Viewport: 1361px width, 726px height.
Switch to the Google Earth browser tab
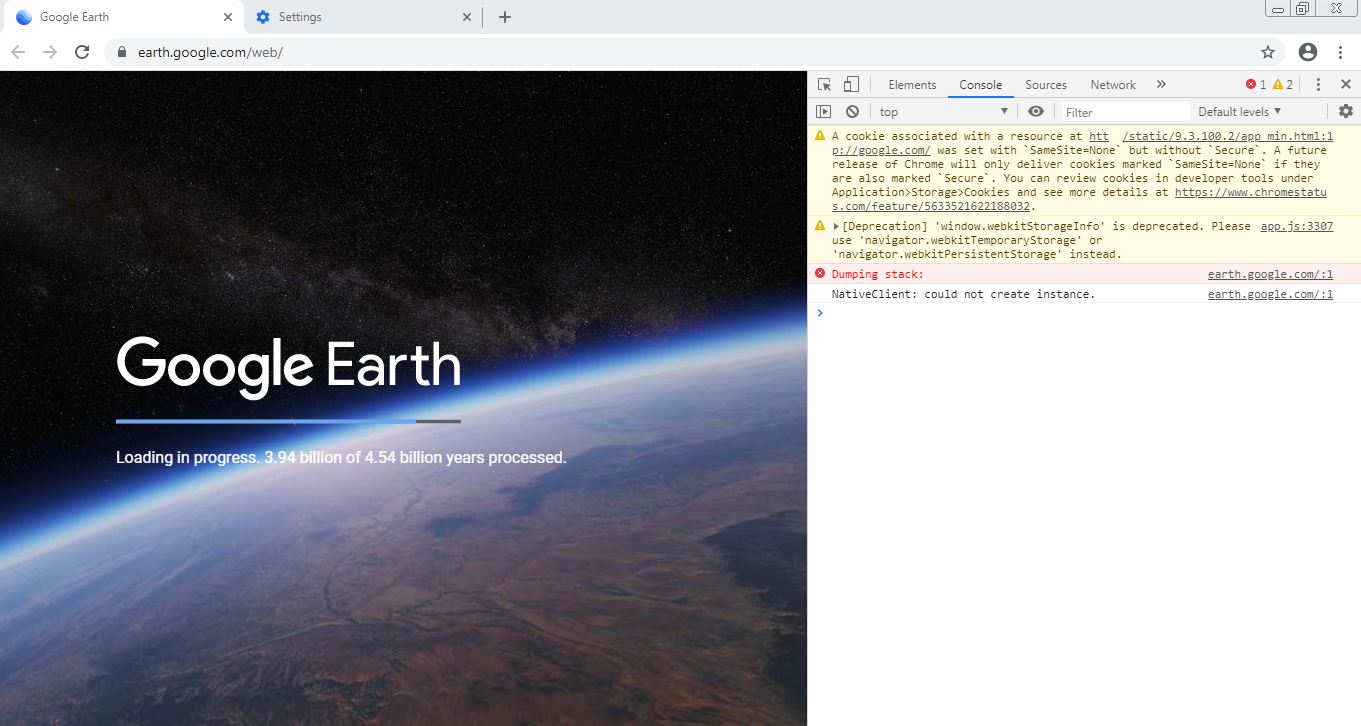(x=123, y=17)
